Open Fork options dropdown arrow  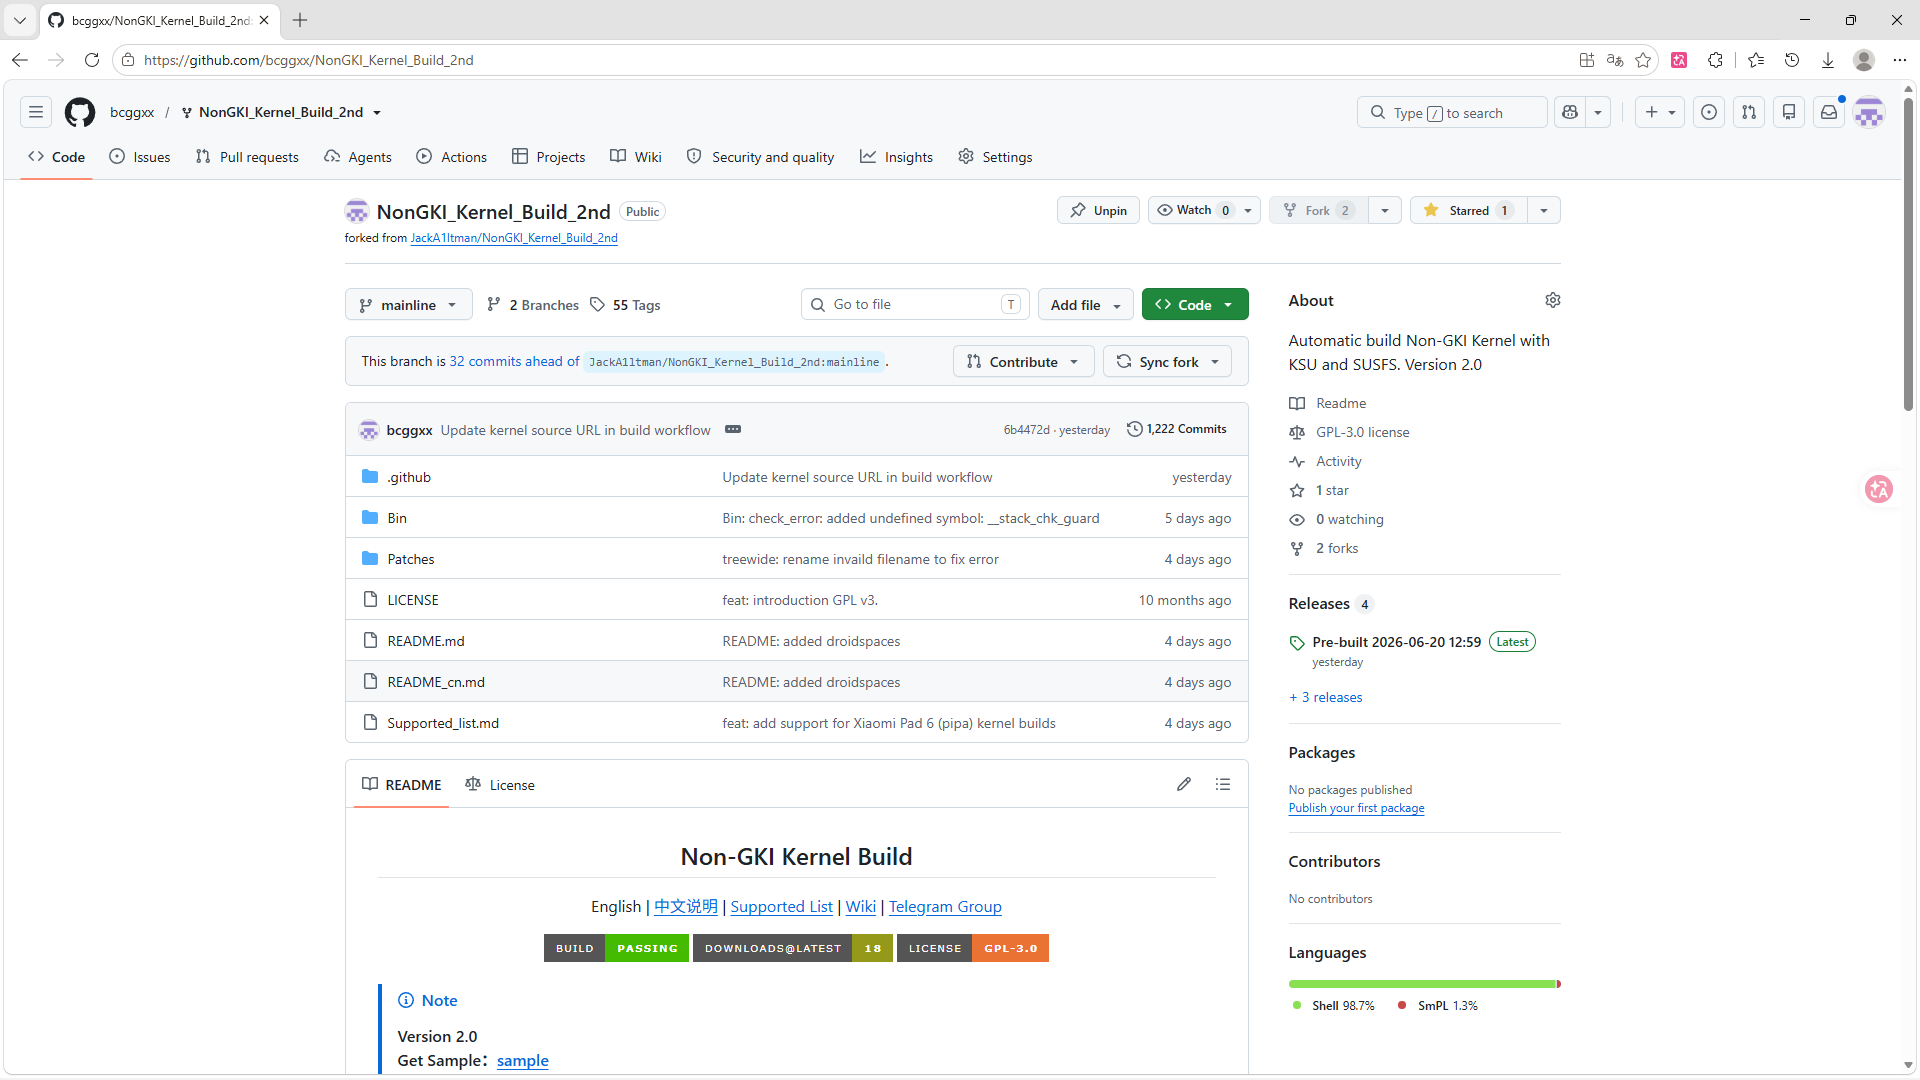[1385, 210]
